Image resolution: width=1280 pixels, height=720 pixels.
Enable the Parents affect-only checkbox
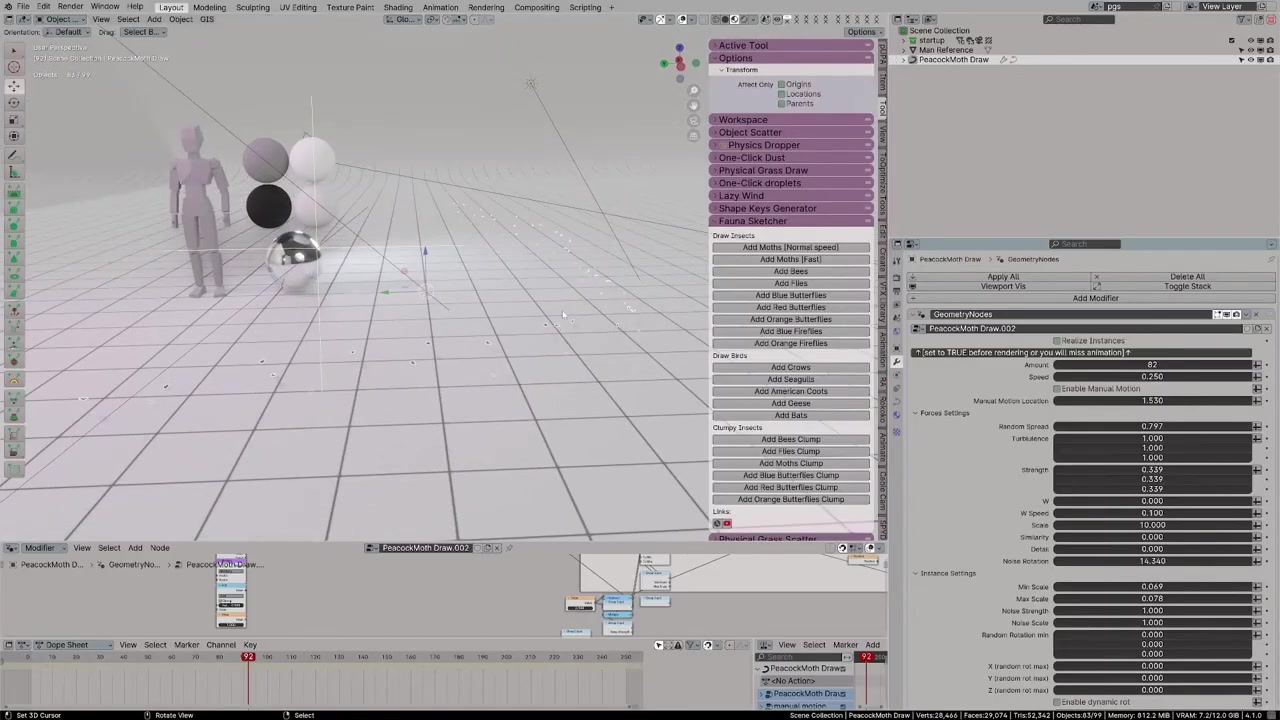782,104
